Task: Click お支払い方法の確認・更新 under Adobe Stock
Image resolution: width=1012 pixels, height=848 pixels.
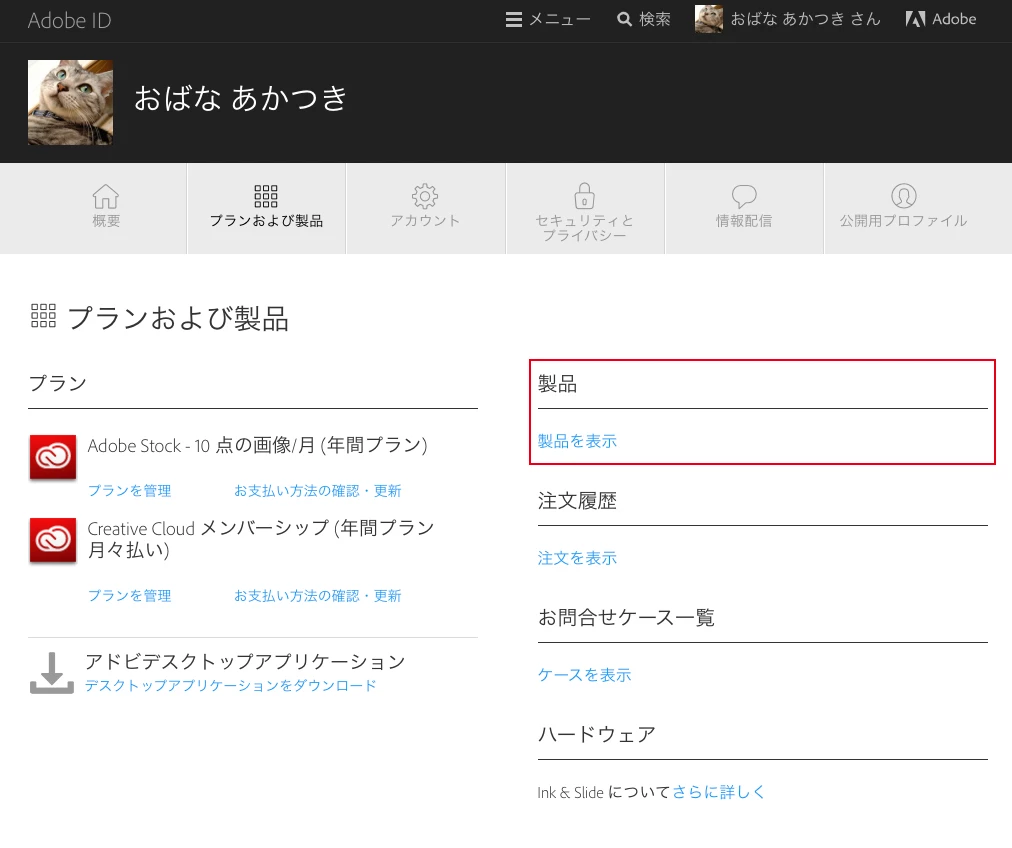Action: coord(318,490)
